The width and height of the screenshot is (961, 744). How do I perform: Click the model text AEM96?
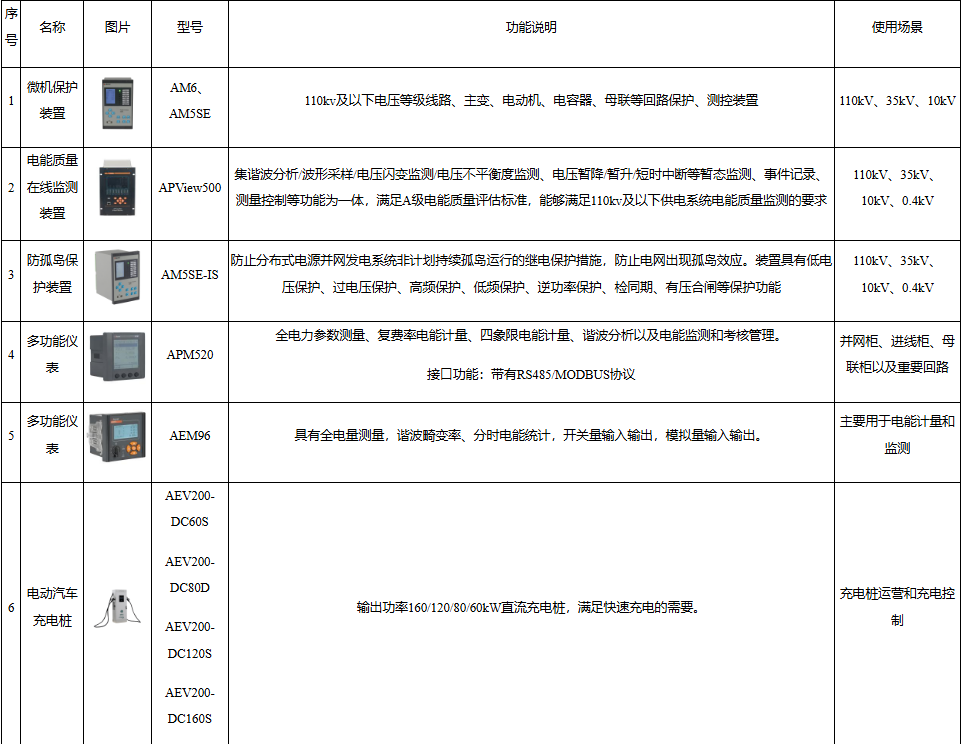pos(189,435)
